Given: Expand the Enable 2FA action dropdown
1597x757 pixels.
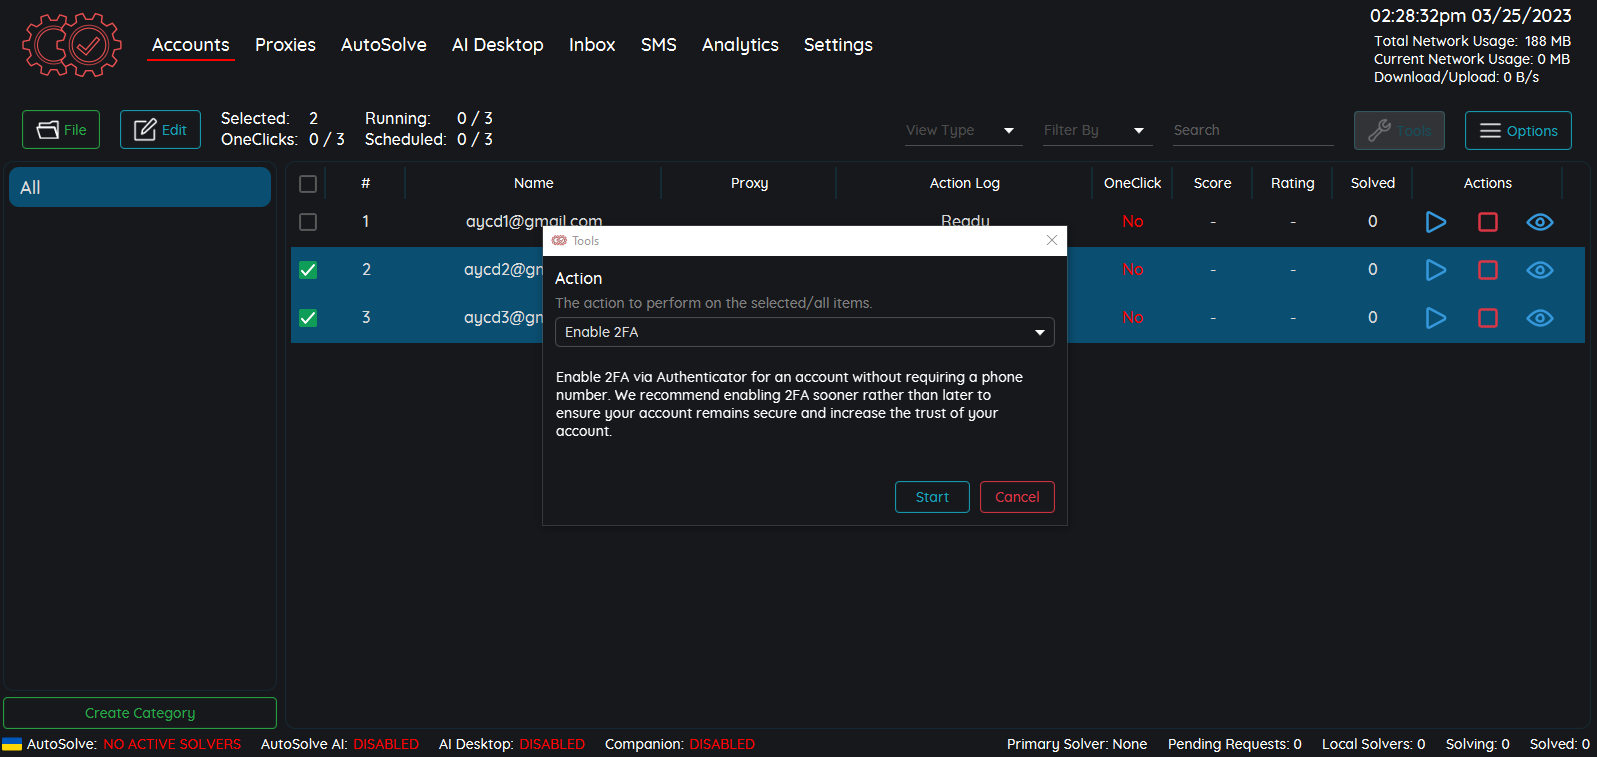Looking at the screenshot, I should 804,332.
